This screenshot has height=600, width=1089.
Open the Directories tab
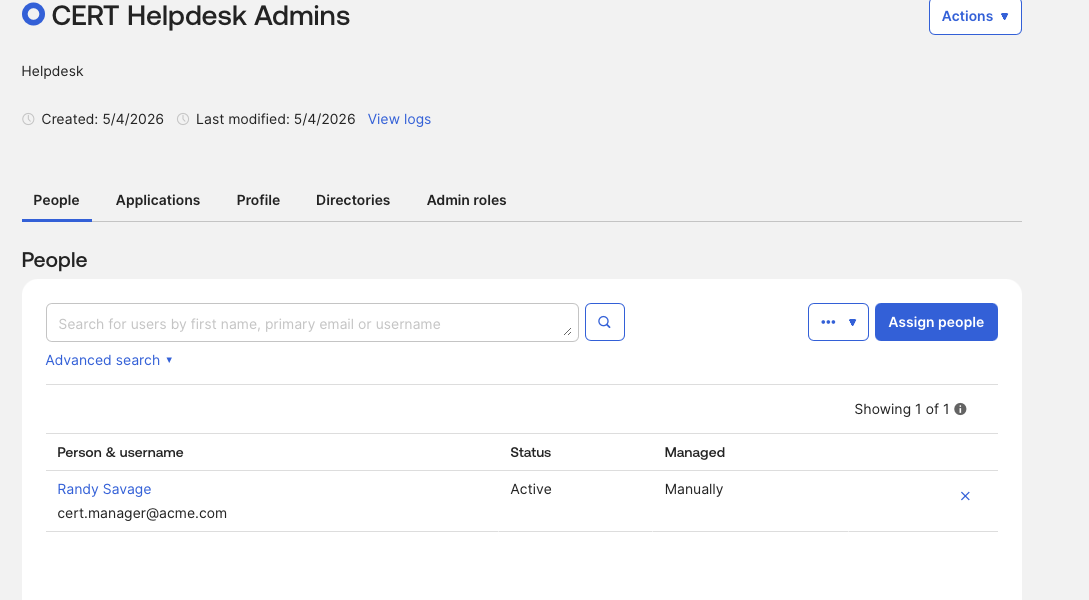point(353,200)
